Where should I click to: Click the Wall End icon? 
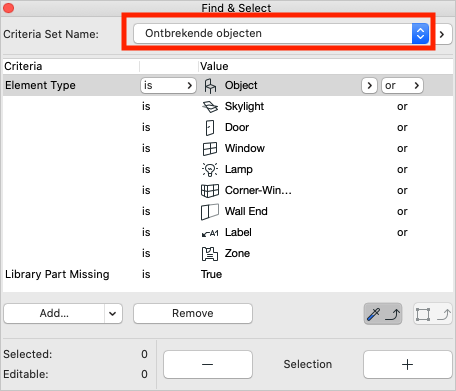[210, 212]
